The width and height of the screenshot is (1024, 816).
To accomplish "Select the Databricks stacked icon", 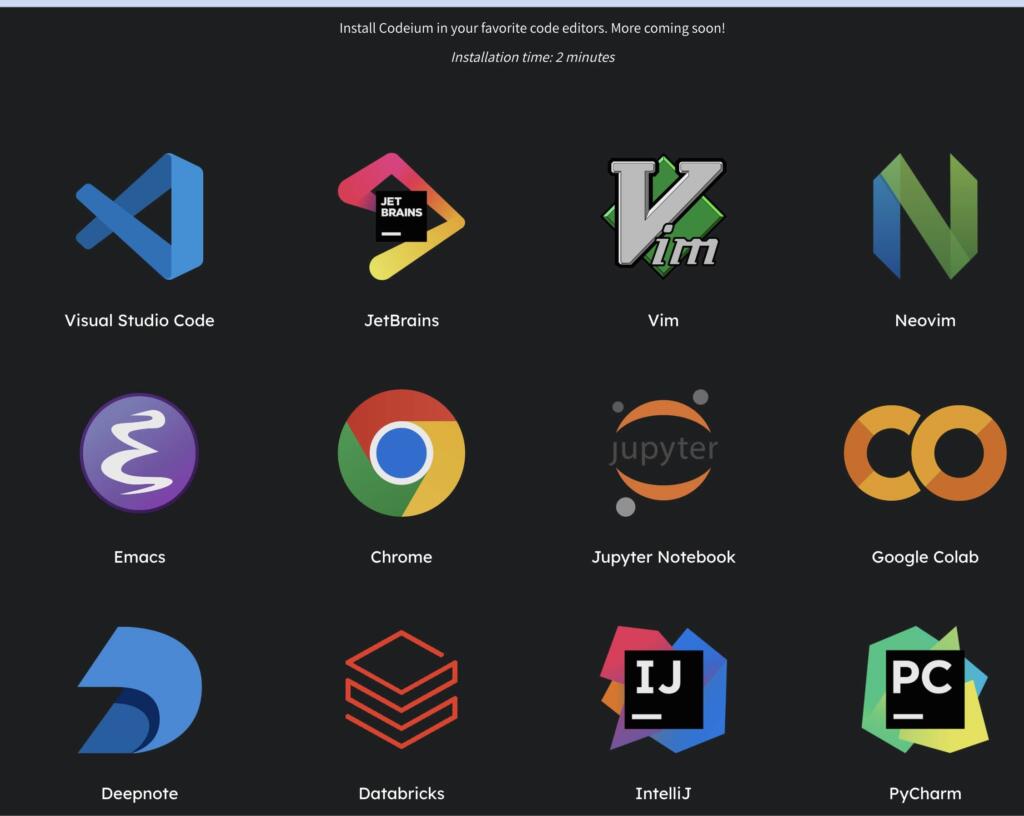I will tap(401, 688).
